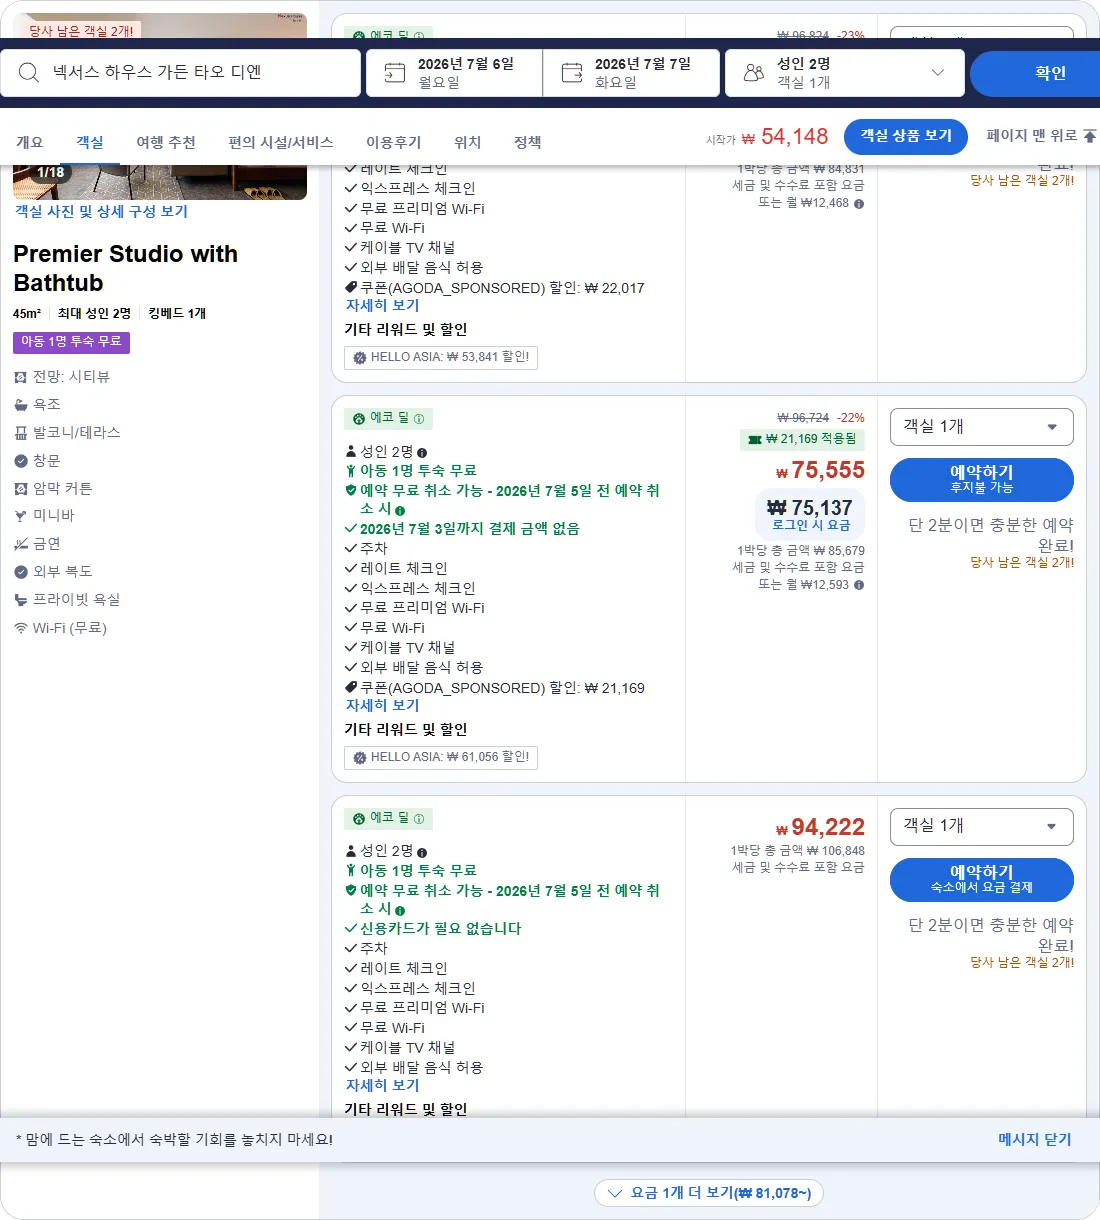1100x1220 pixels.
Task: Click the coupon ticket icon beside ₩21,169 적용됨
Action: pyautogui.click(x=755, y=439)
